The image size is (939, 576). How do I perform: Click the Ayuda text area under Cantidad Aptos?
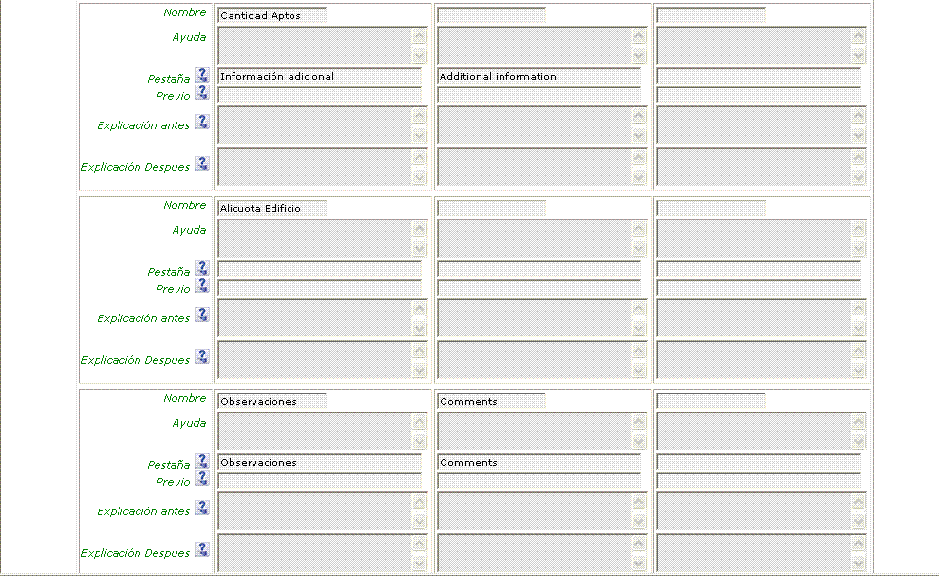[313, 46]
